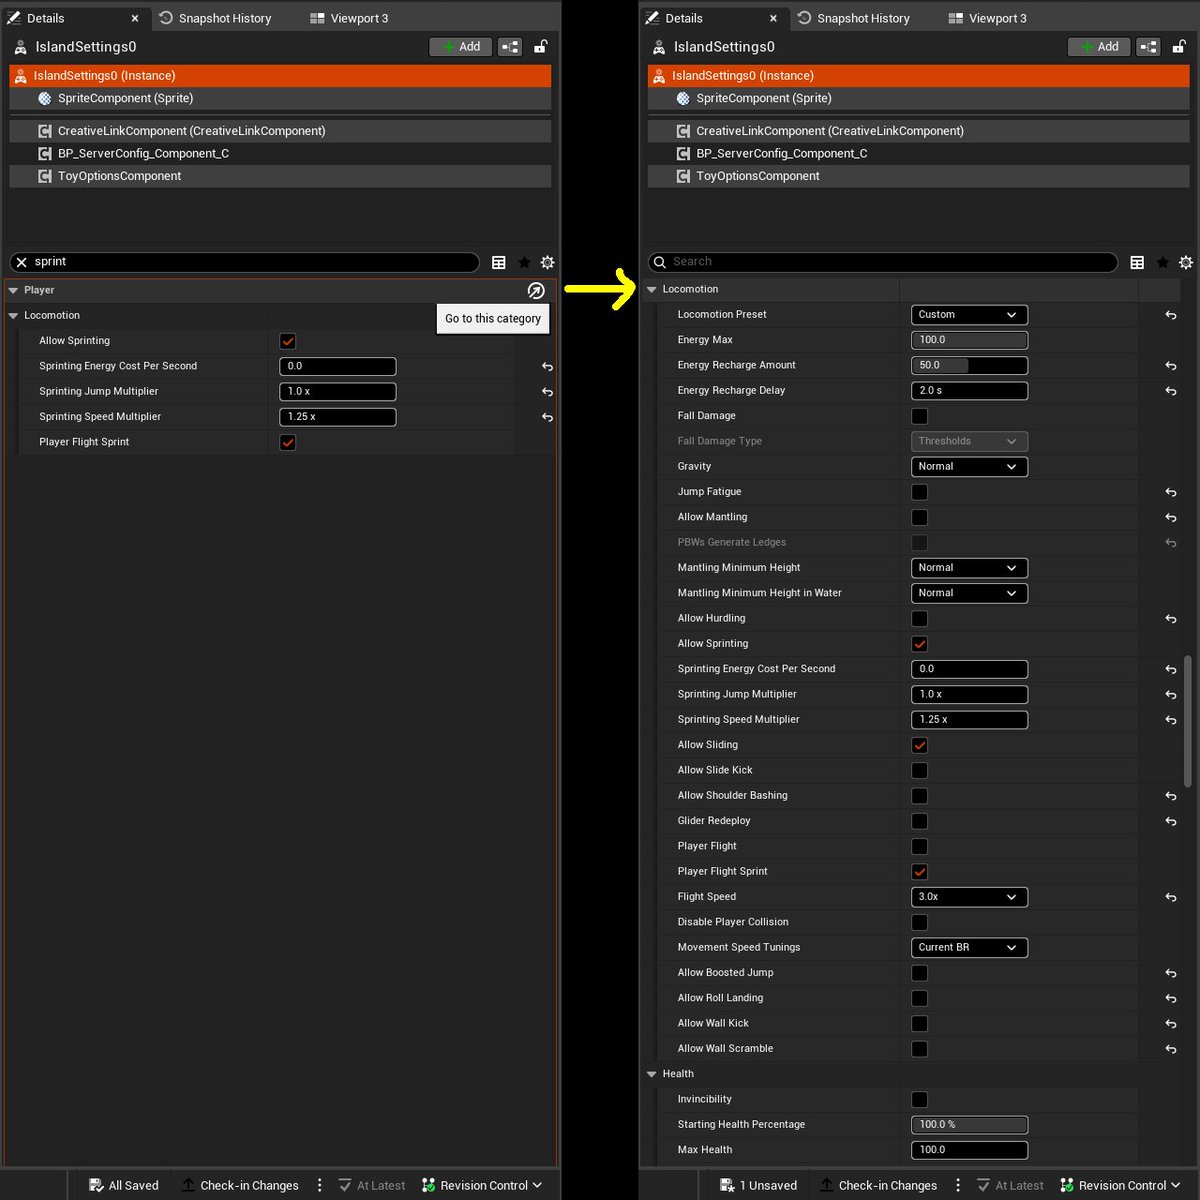Enable the Fall Damage checkbox
This screenshot has width=1200, height=1200.
click(920, 416)
